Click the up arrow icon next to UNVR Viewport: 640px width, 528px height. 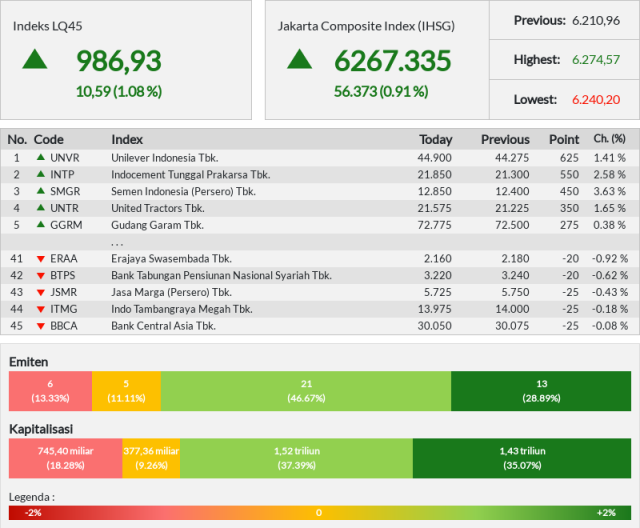pos(41,157)
